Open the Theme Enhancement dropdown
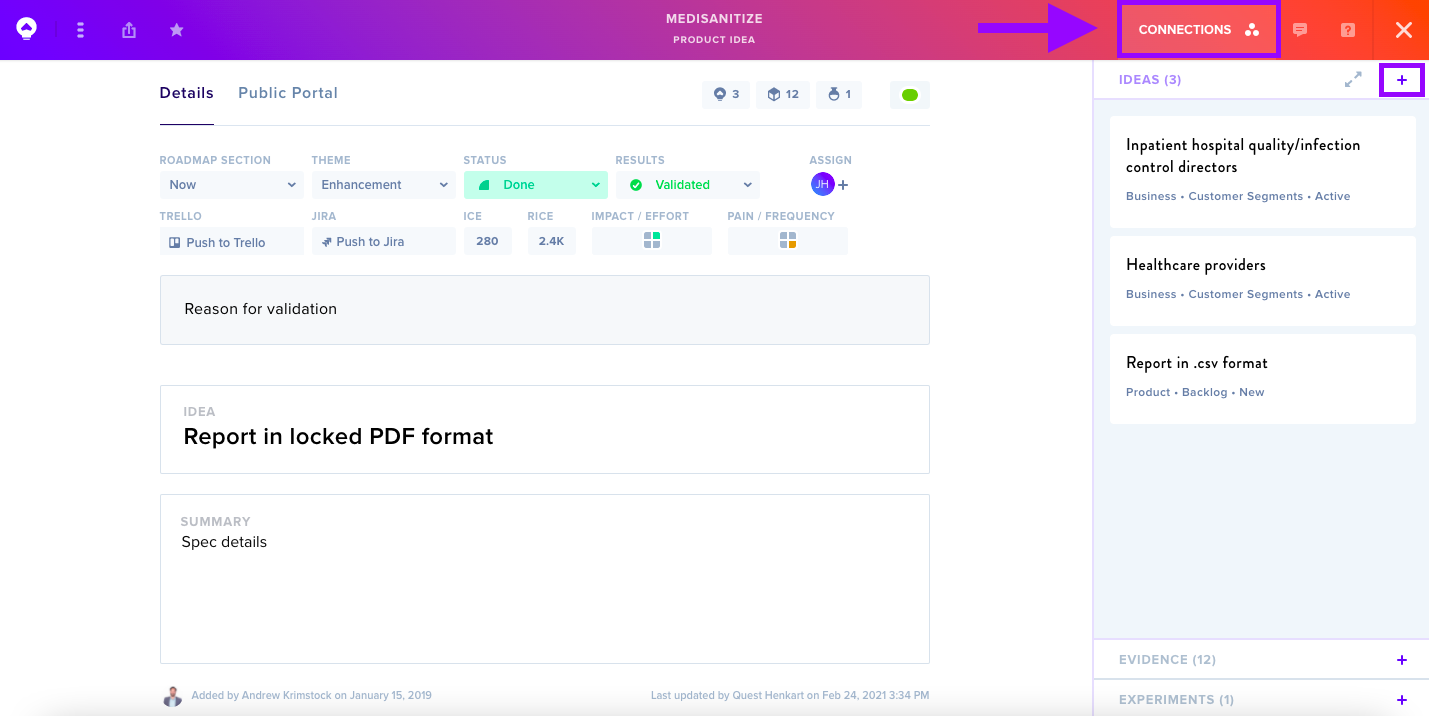 pyautogui.click(x=384, y=185)
